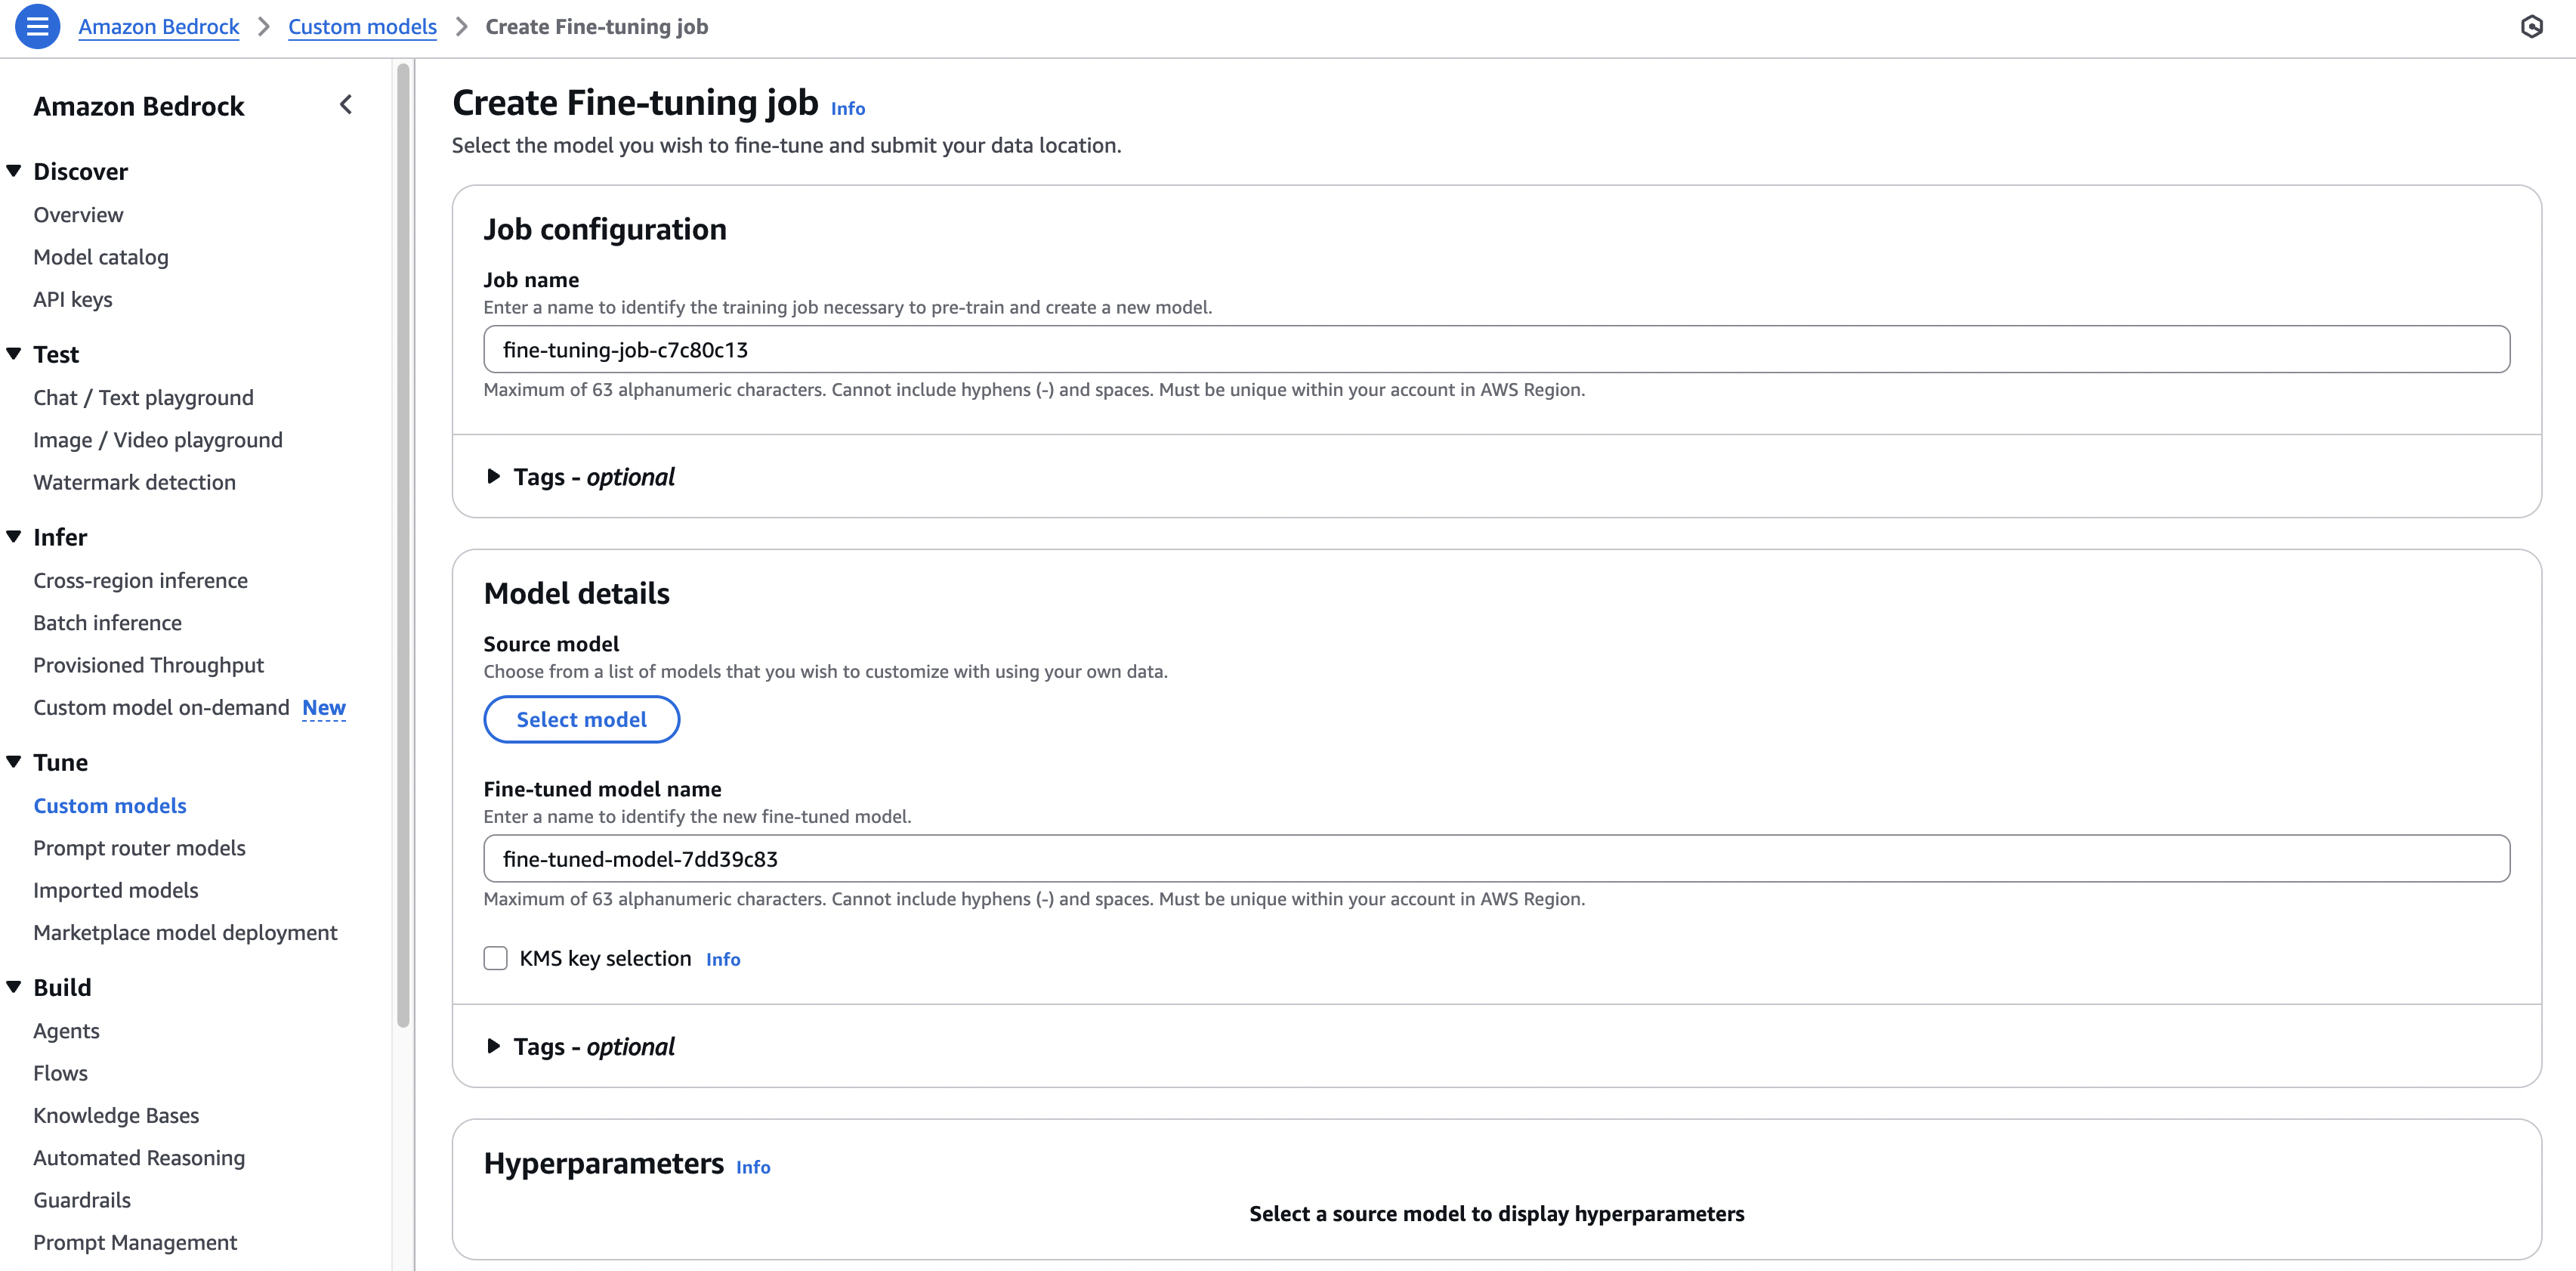Image resolution: width=2576 pixels, height=1271 pixels.
Task: Open Info link next to Hyperparameters
Action: coord(753,1167)
